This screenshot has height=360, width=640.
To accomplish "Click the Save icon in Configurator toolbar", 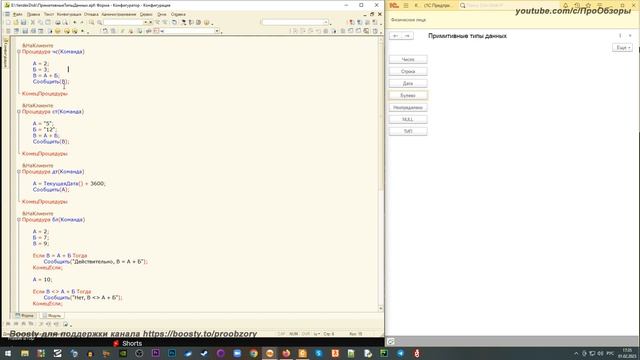I will point(23,22).
